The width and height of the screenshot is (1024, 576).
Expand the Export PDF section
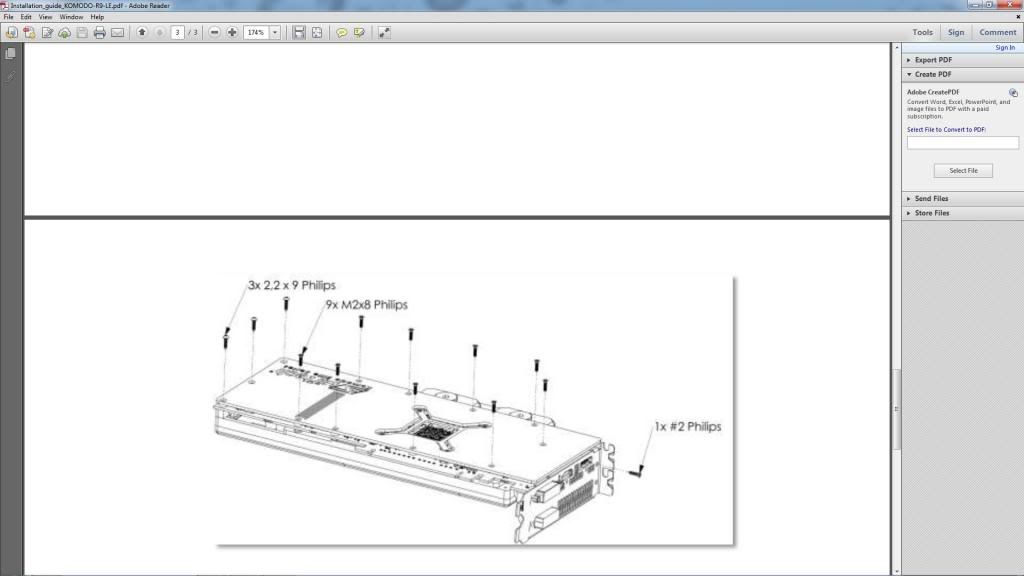(932, 60)
